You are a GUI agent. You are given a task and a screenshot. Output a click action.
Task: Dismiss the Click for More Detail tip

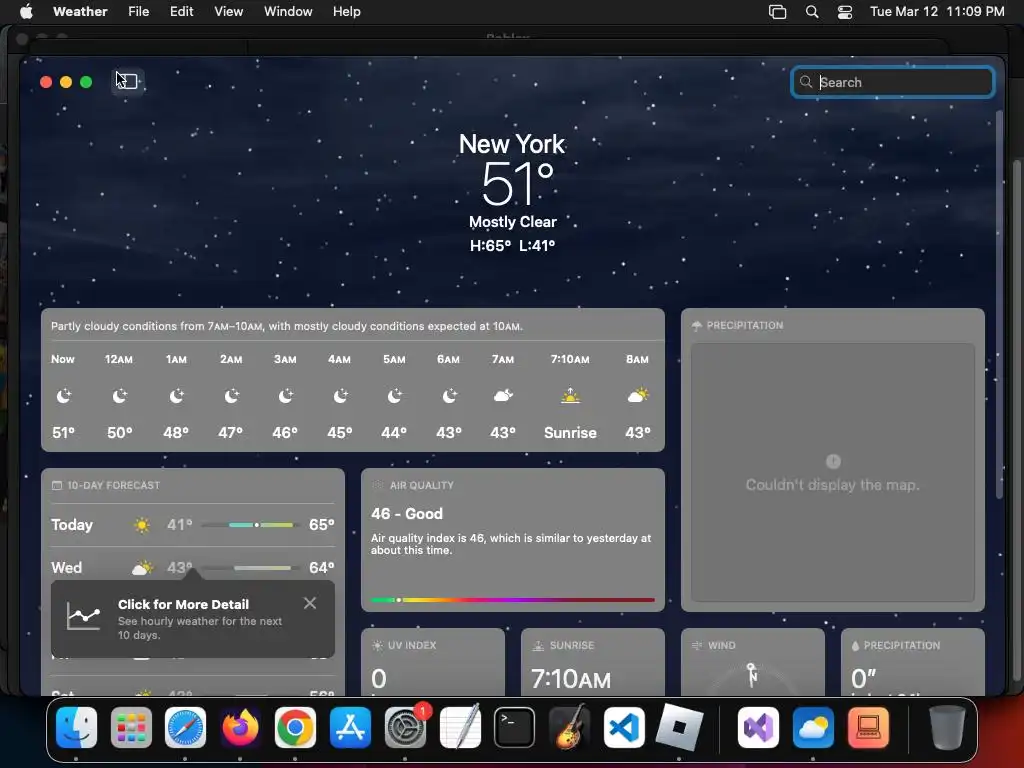310,603
